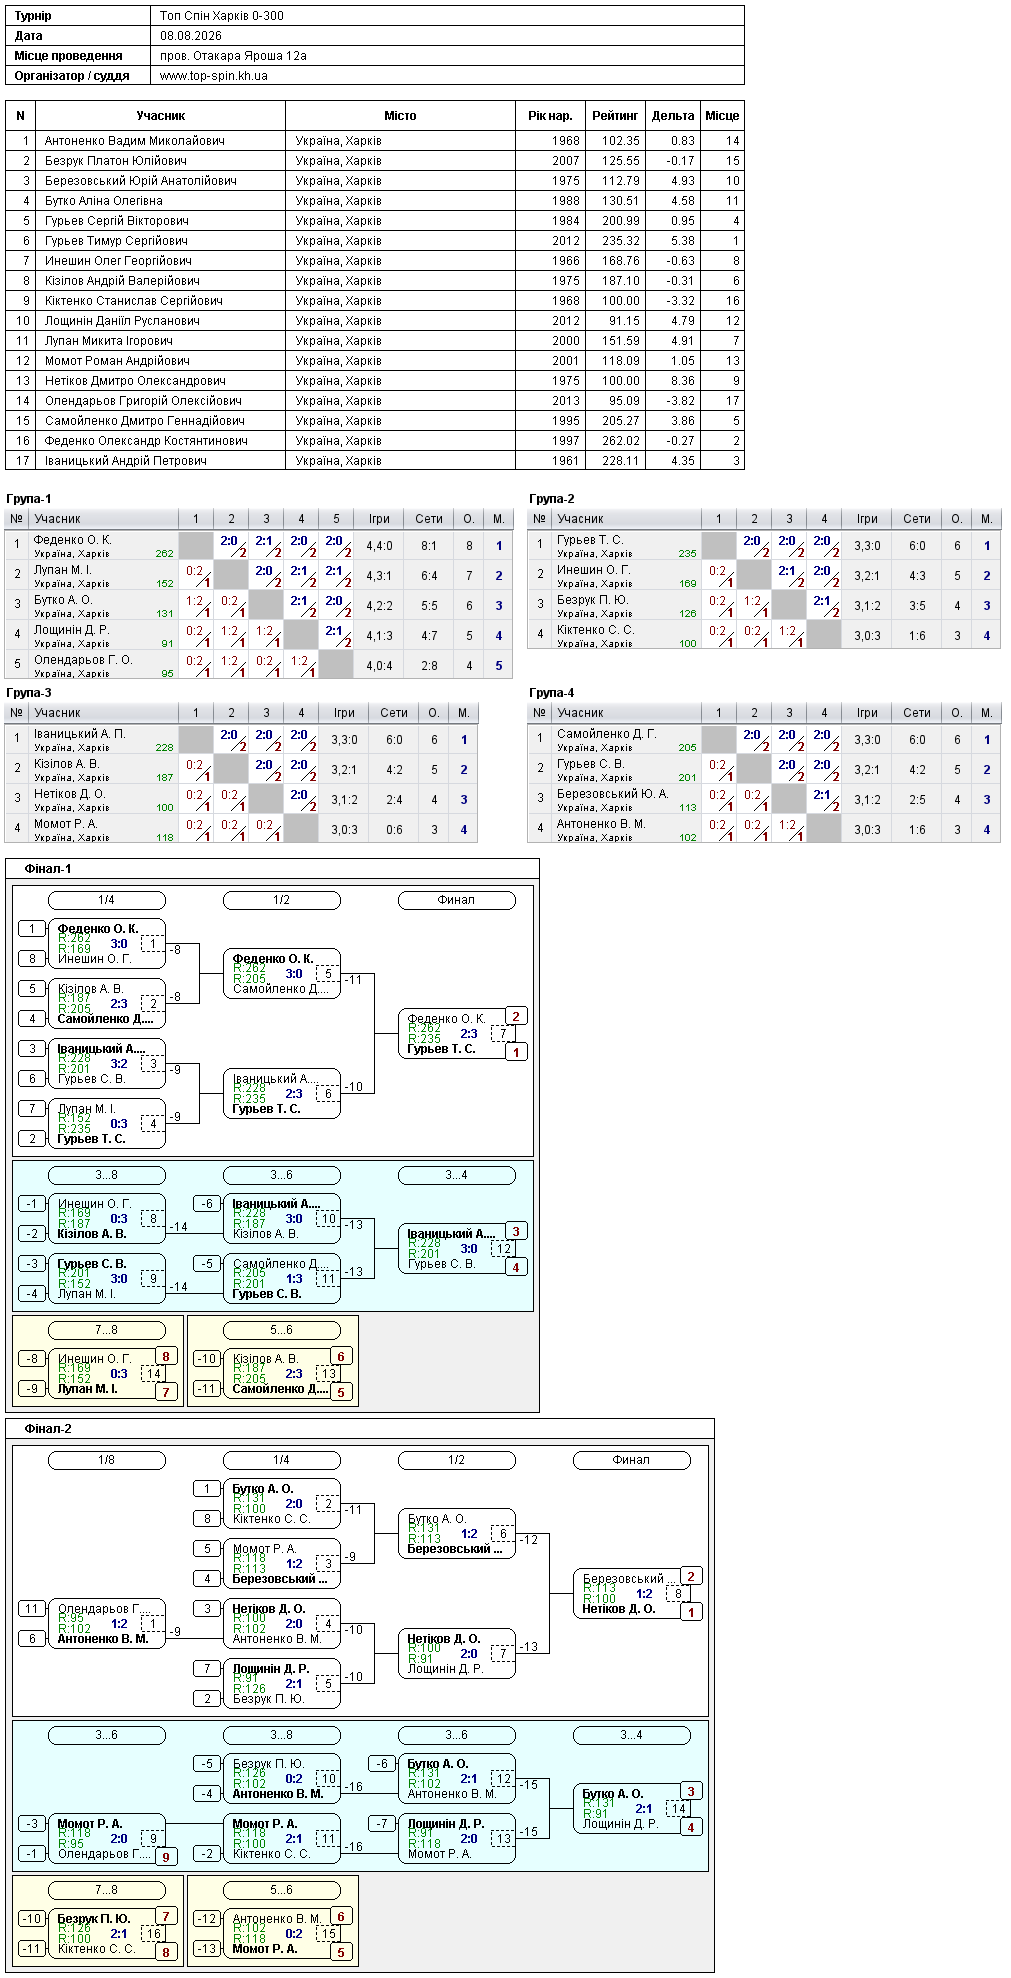The width and height of the screenshot is (1011, 1978).
Task: Click the tournament name Топ Спін Харків 0-300
Action: click(x=222, y=16)
